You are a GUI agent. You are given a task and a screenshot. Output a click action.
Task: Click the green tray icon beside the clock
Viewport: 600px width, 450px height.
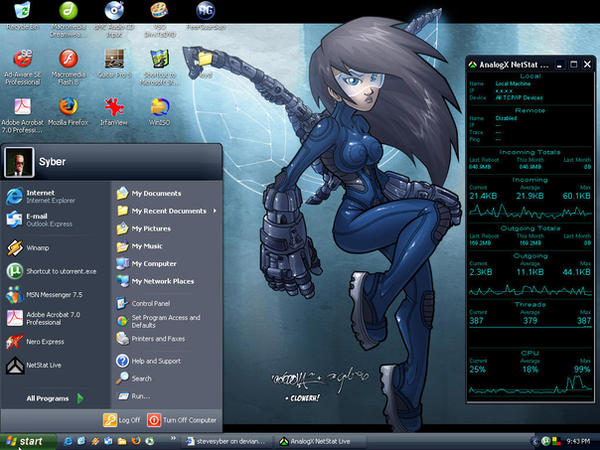pos(546,441)
